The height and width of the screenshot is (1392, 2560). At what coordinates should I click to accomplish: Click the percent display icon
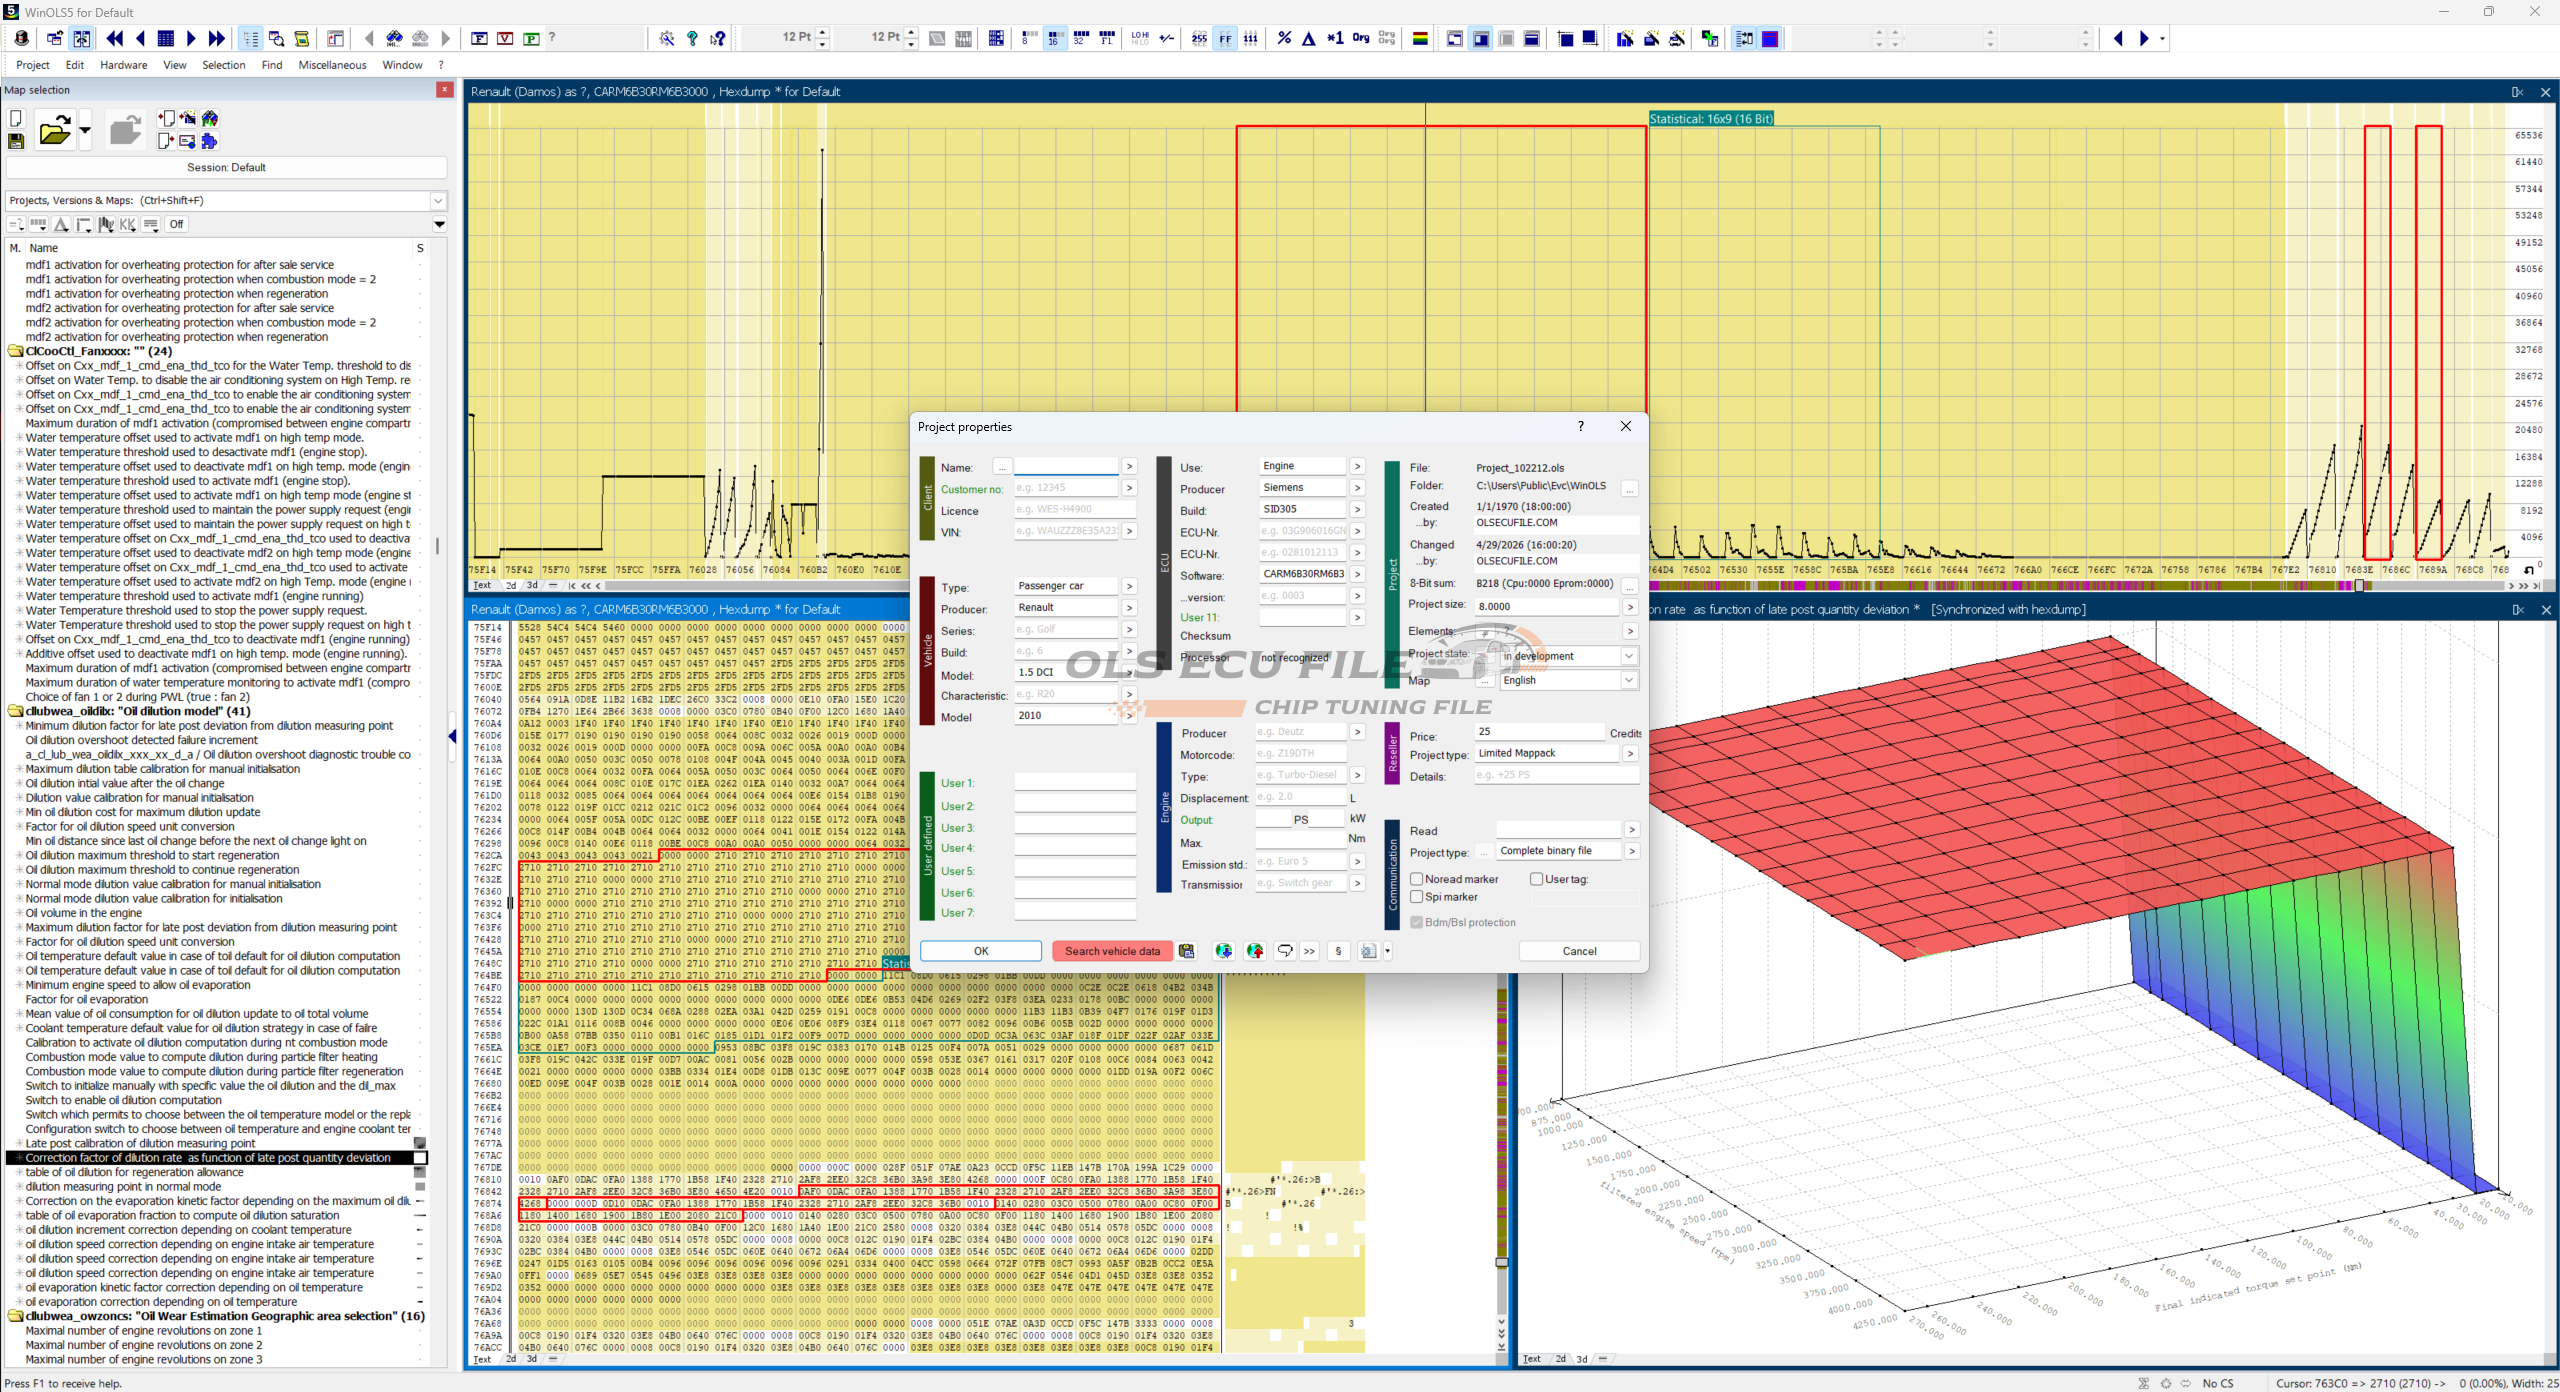pyautogui.click(x=1284, y=38)
